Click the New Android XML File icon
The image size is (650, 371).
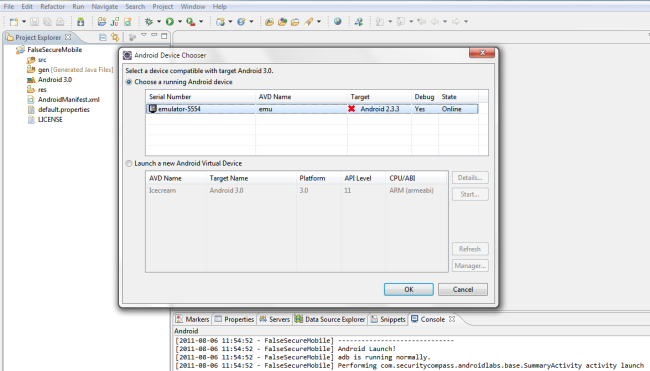(x=128, y=22)
